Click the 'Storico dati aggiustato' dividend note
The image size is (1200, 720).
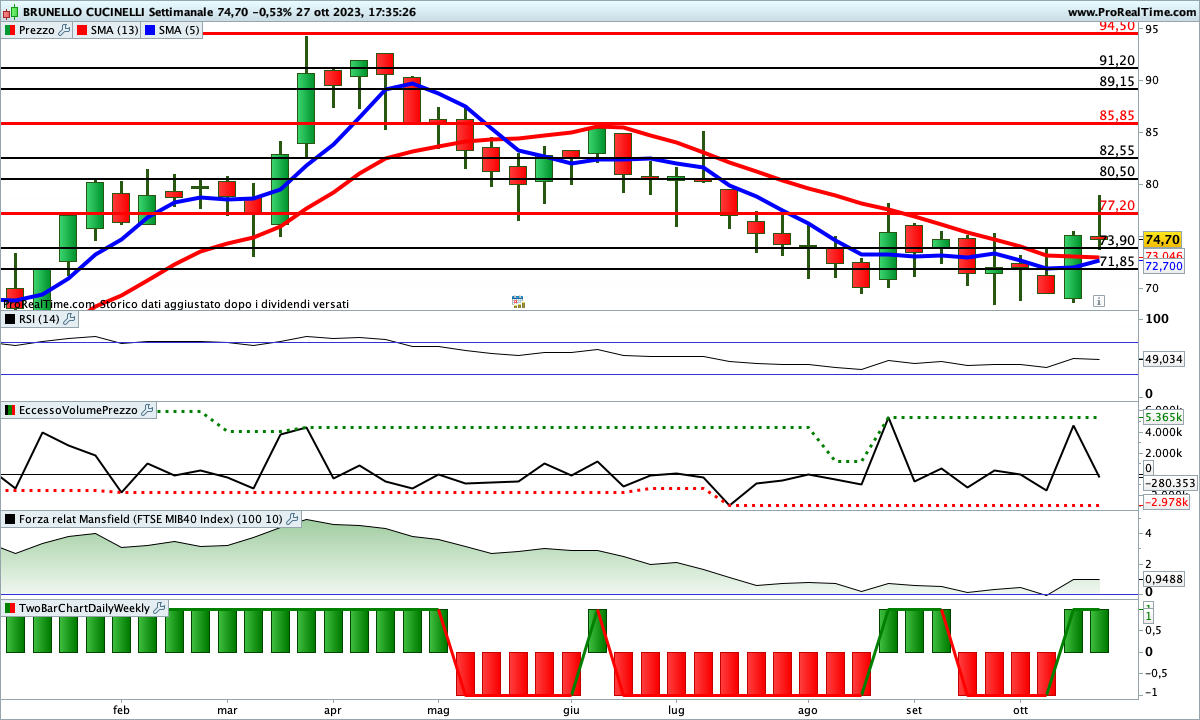(x=224, y=303)
